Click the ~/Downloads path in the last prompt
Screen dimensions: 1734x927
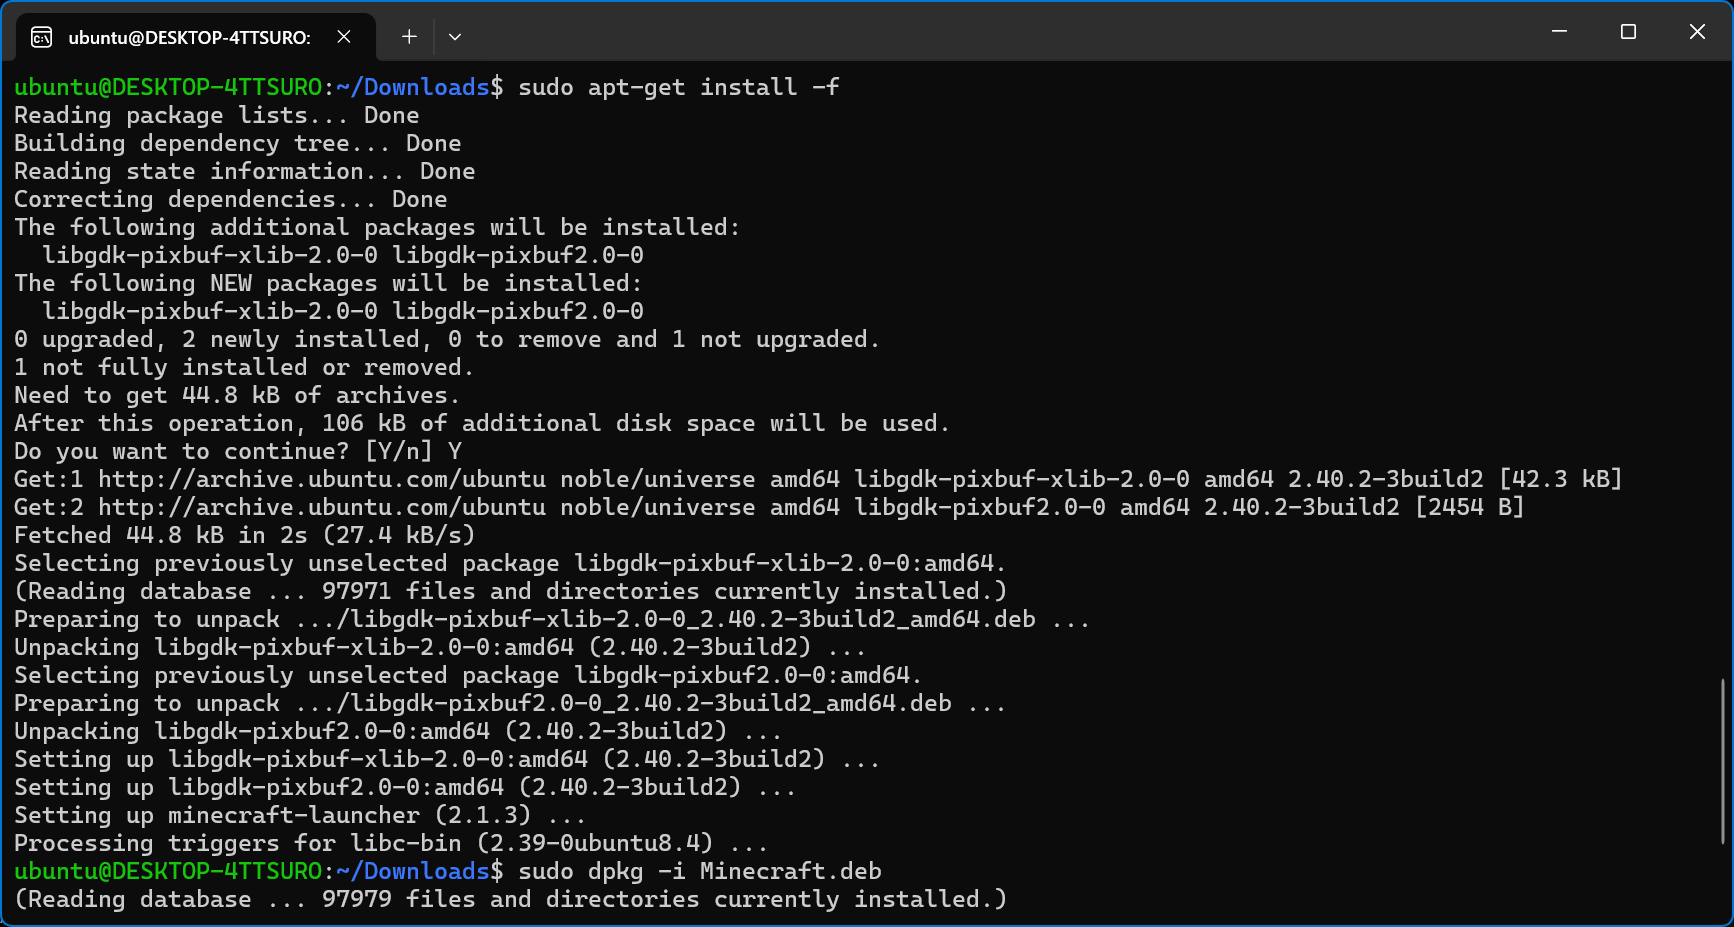pos(413,871)
